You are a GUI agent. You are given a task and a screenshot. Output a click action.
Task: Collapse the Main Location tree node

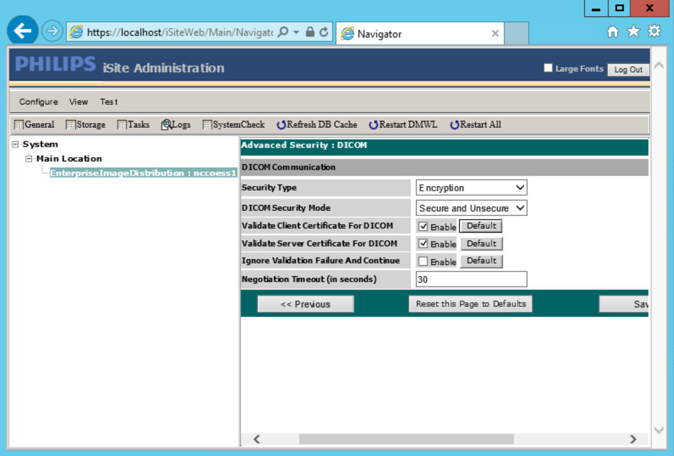[x=29, y=159]
